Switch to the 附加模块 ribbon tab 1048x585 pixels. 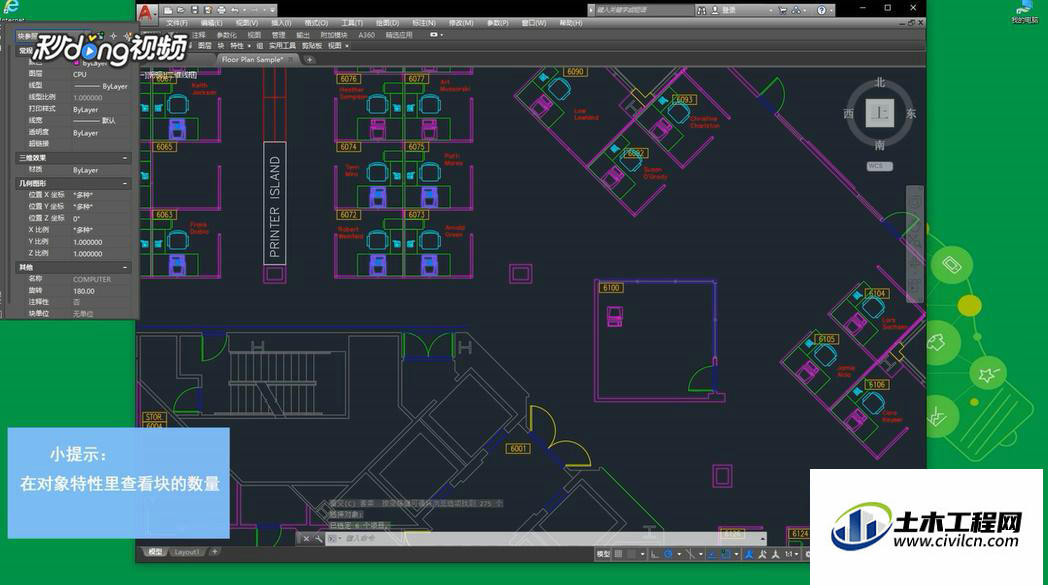point(334,35)
